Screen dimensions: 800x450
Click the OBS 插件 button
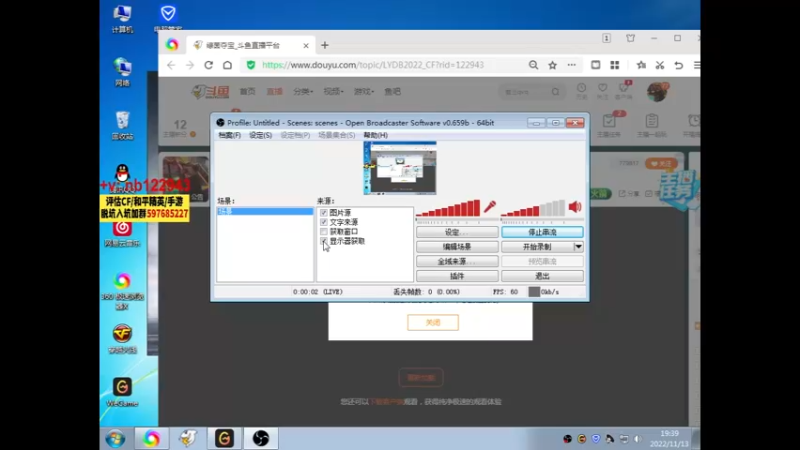pos(457,276)
